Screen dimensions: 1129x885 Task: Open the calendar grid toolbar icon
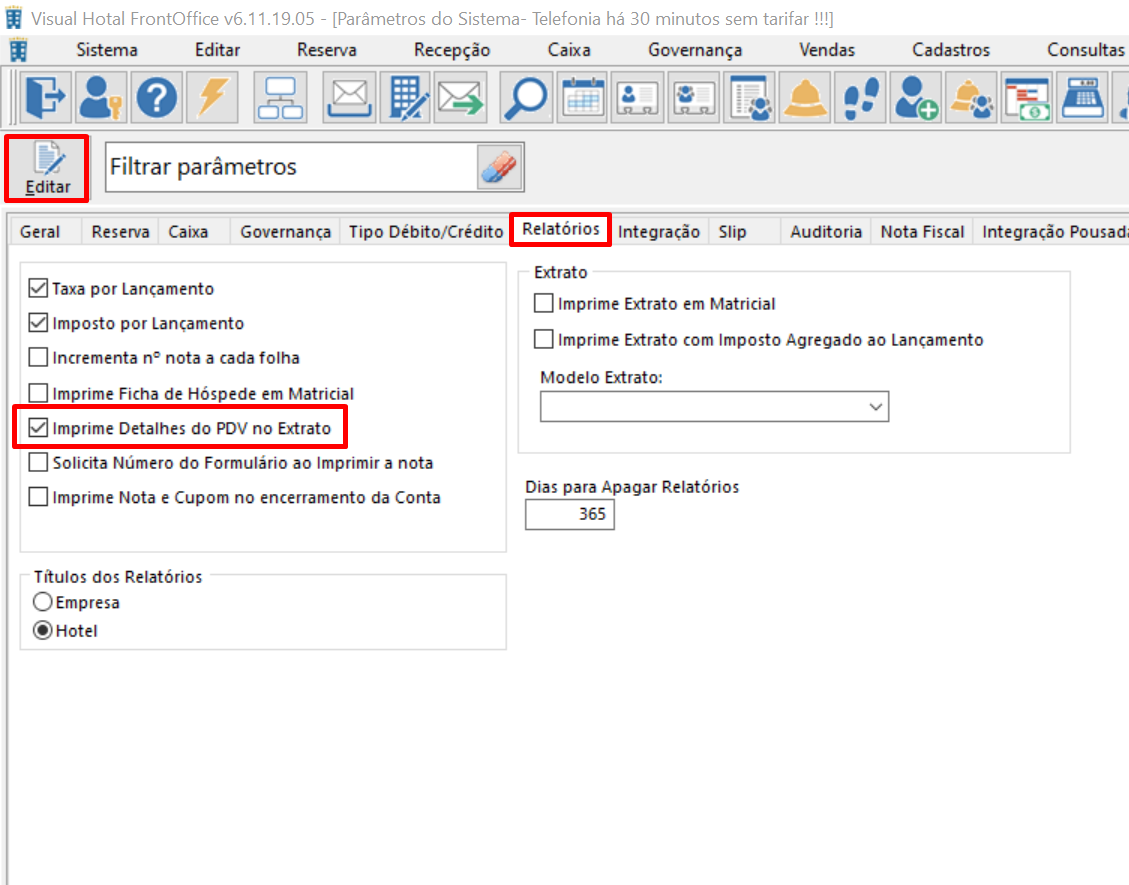pos(583,97)
